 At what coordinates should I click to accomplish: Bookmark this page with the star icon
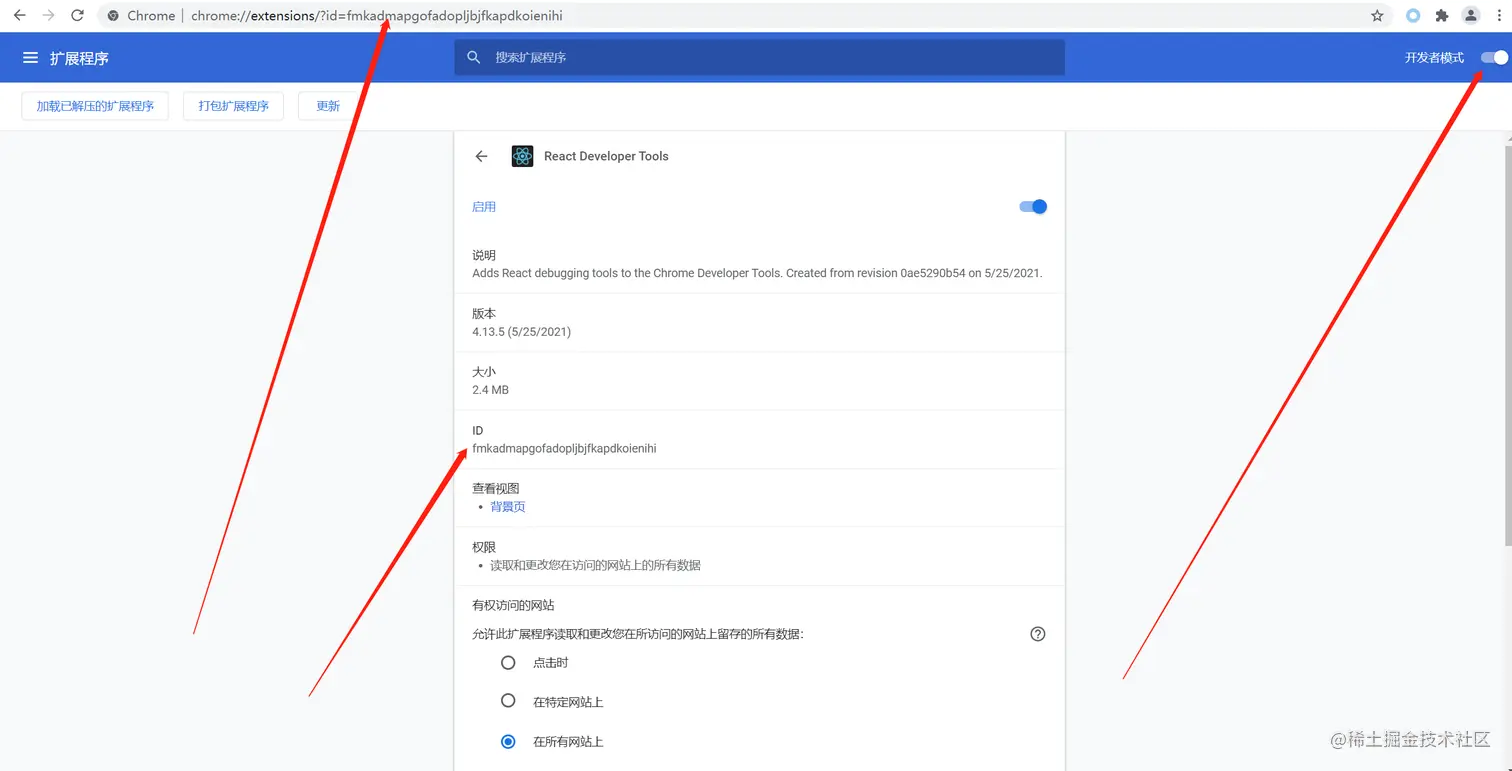pyautogui.click(x=1377, y=16)
